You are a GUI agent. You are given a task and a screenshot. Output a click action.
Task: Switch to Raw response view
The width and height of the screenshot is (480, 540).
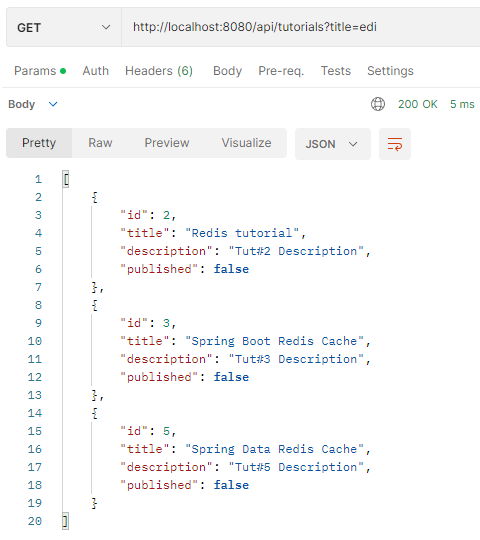coord(100,143)
